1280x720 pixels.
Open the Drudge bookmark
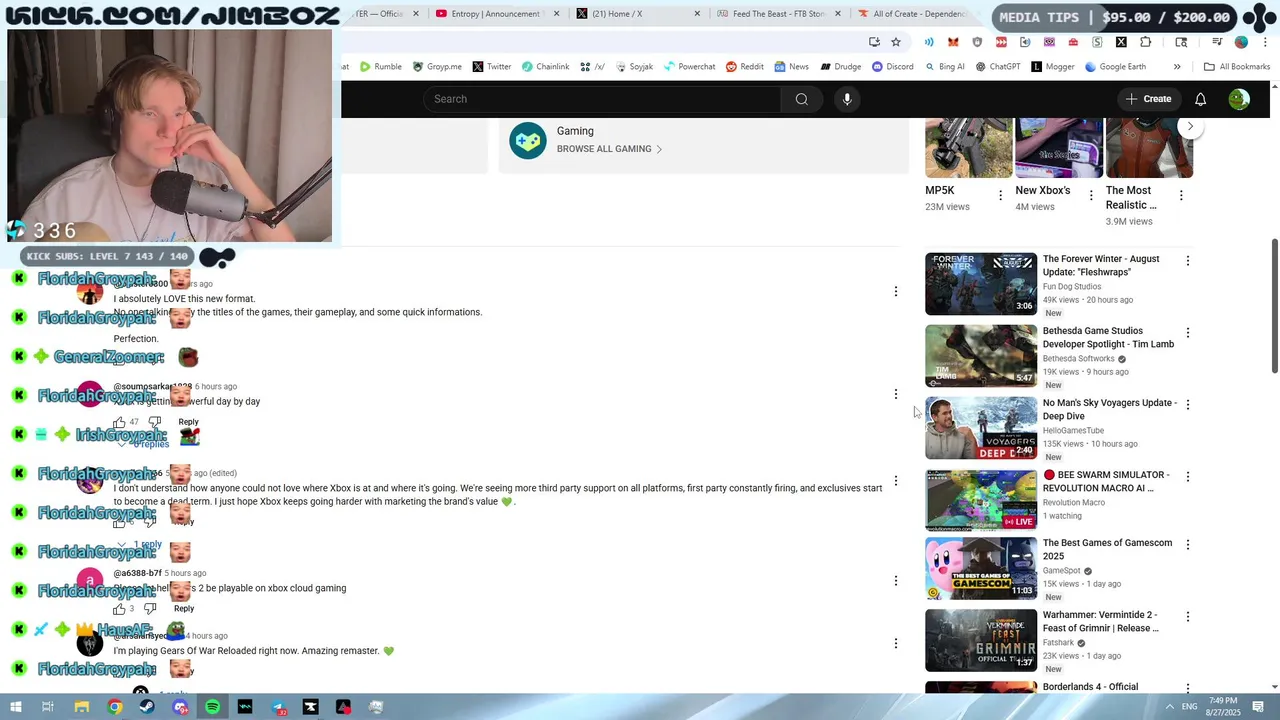[841, 67]
